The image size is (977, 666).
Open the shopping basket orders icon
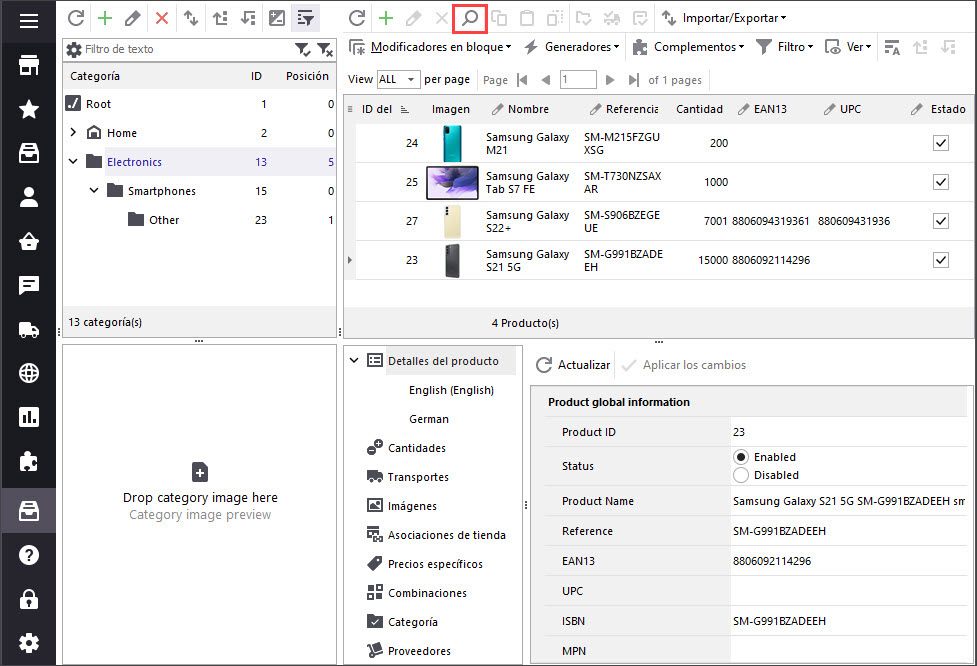pos(29,241)
